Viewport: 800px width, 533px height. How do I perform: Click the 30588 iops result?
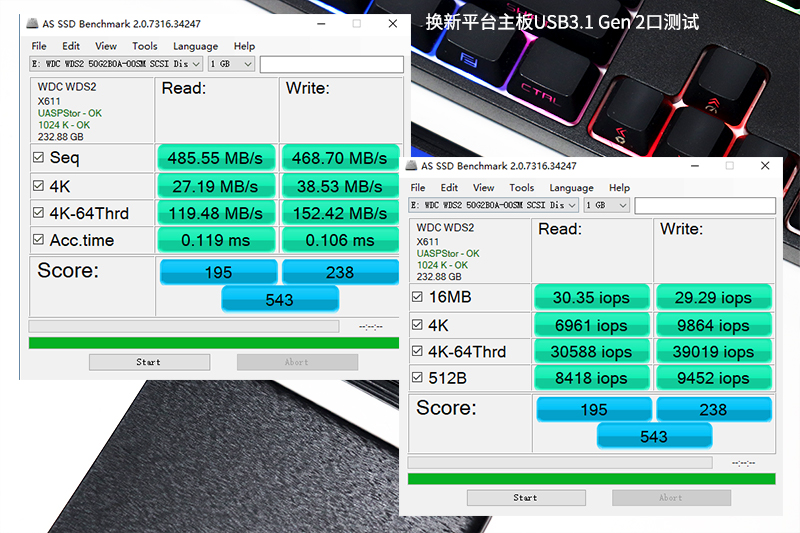tap(592, 352)
